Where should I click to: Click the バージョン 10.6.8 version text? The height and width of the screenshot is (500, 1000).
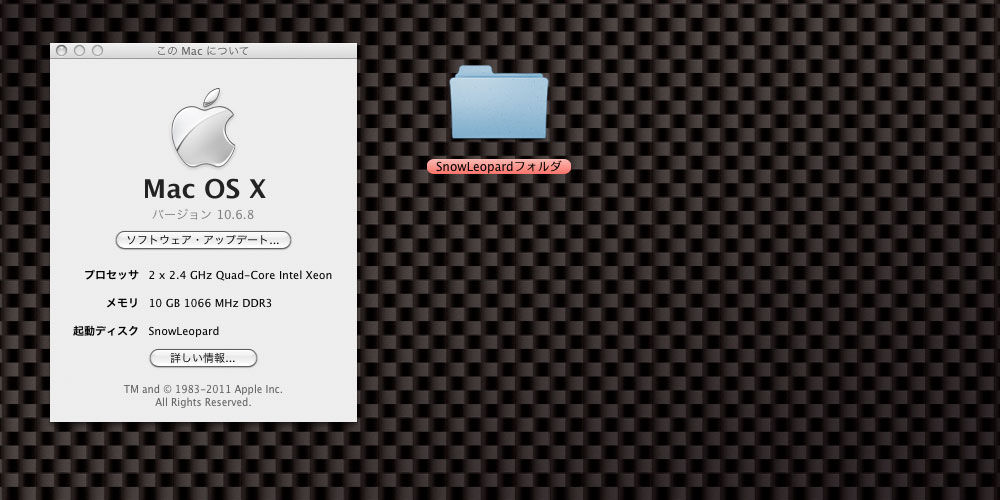203,214
